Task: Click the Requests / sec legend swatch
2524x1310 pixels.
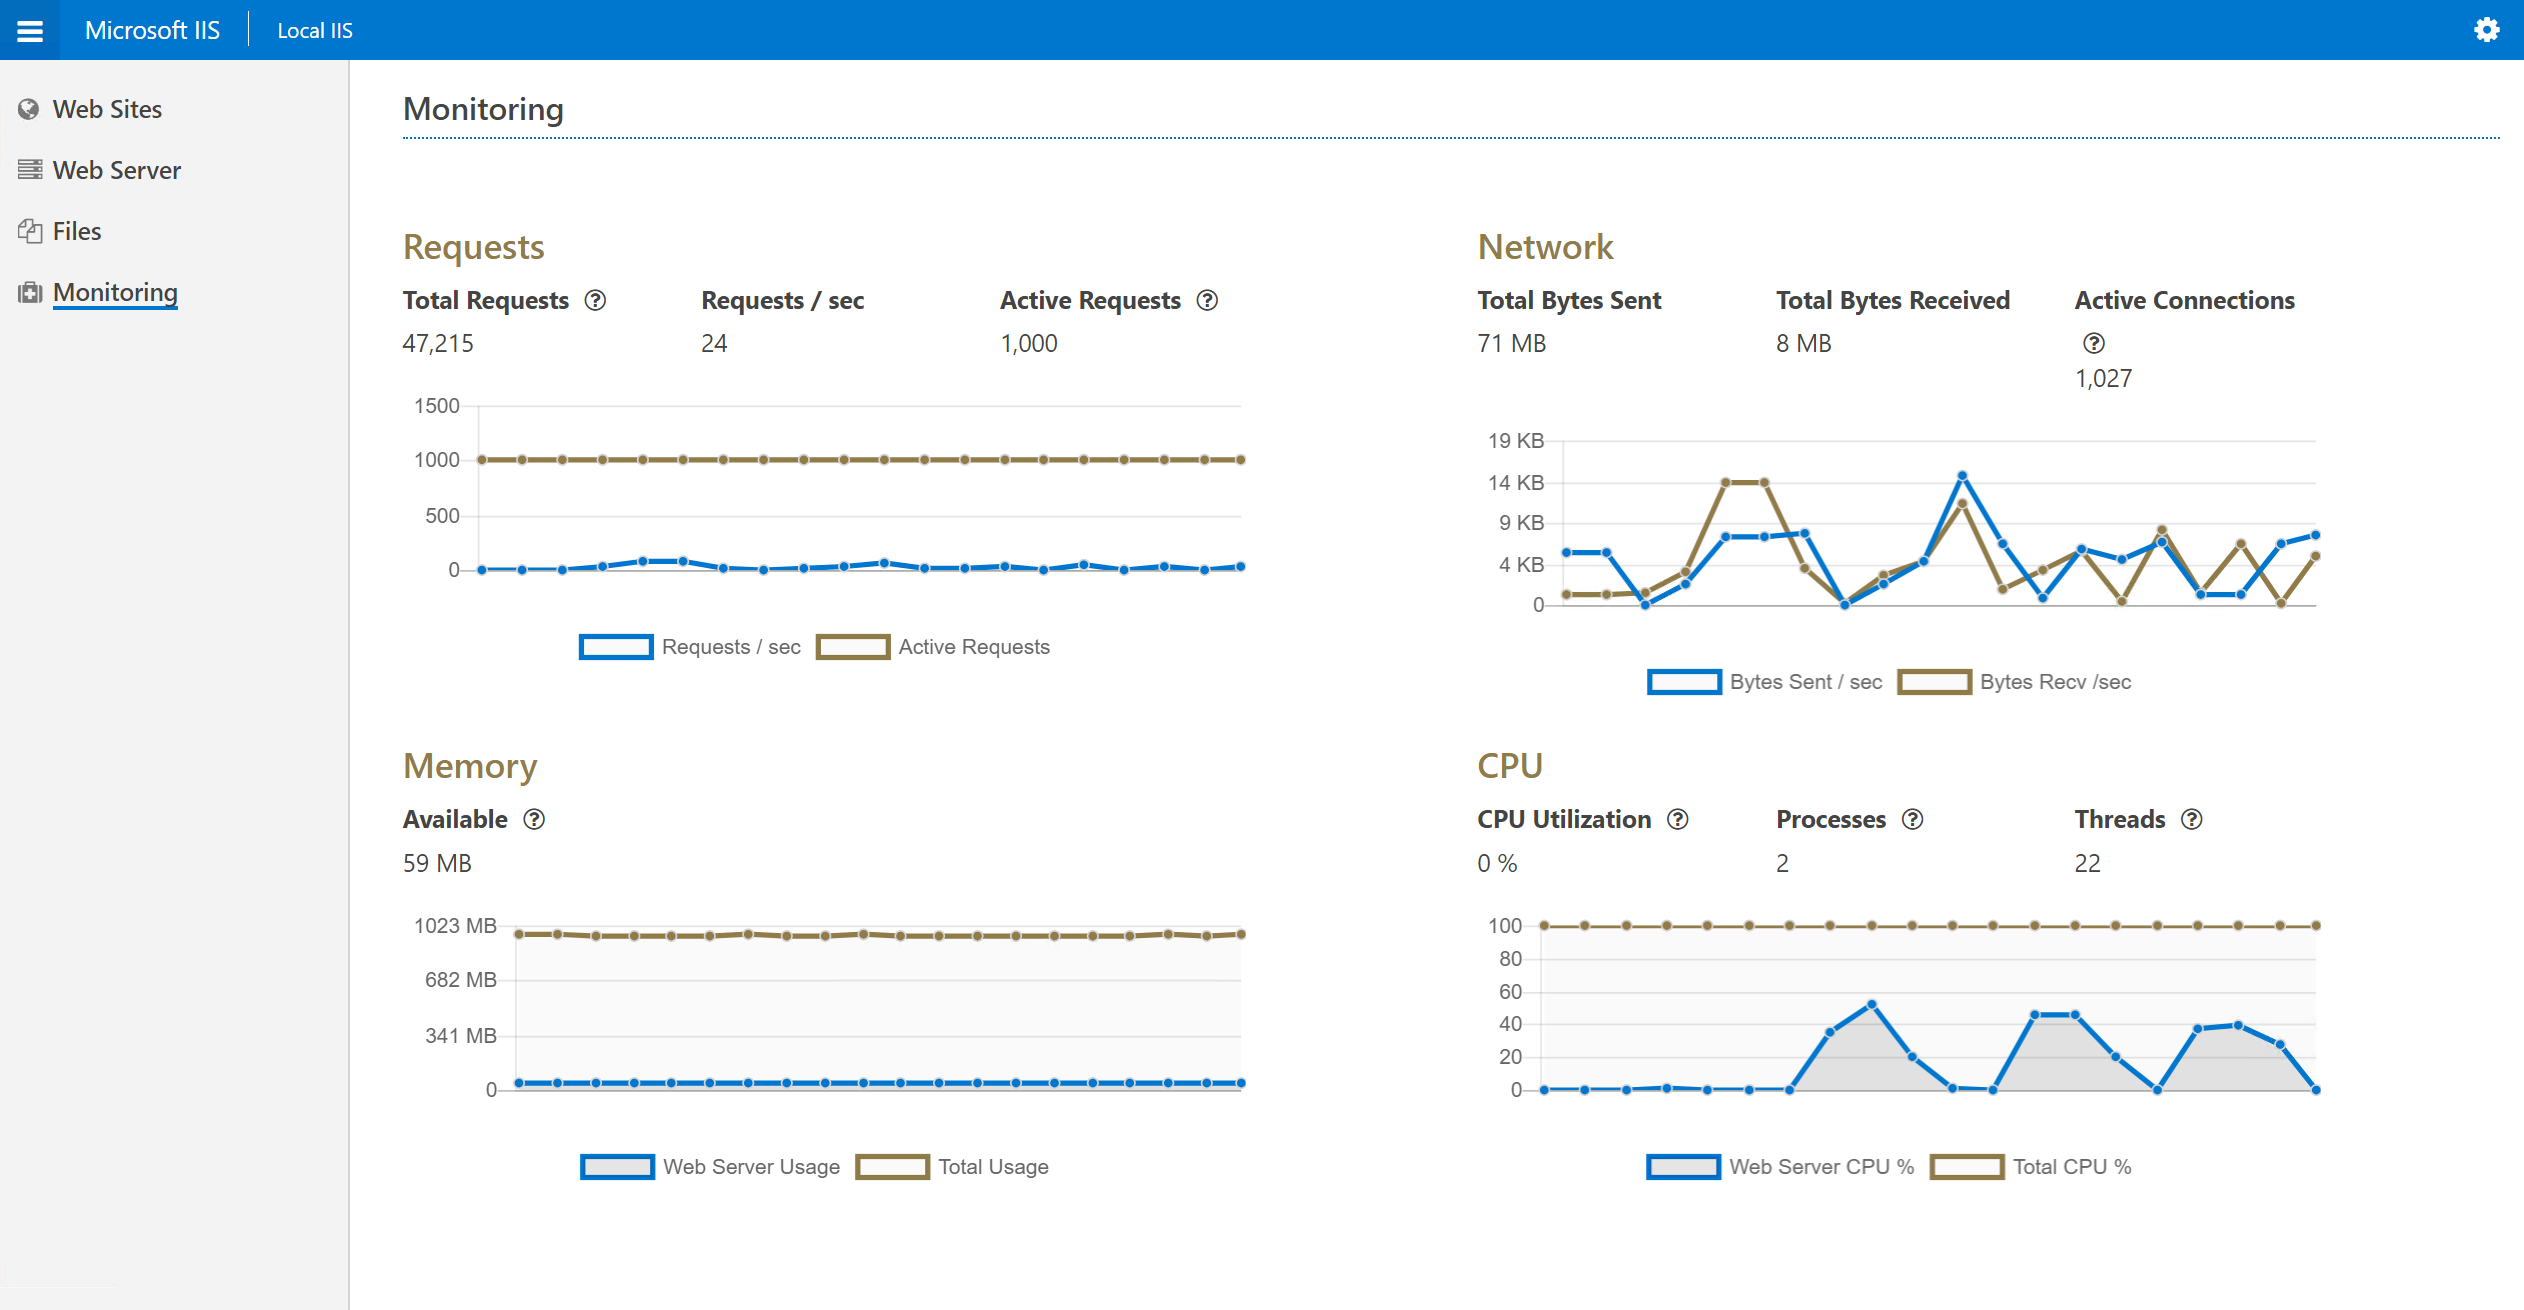Action: [x=616, y=646]
